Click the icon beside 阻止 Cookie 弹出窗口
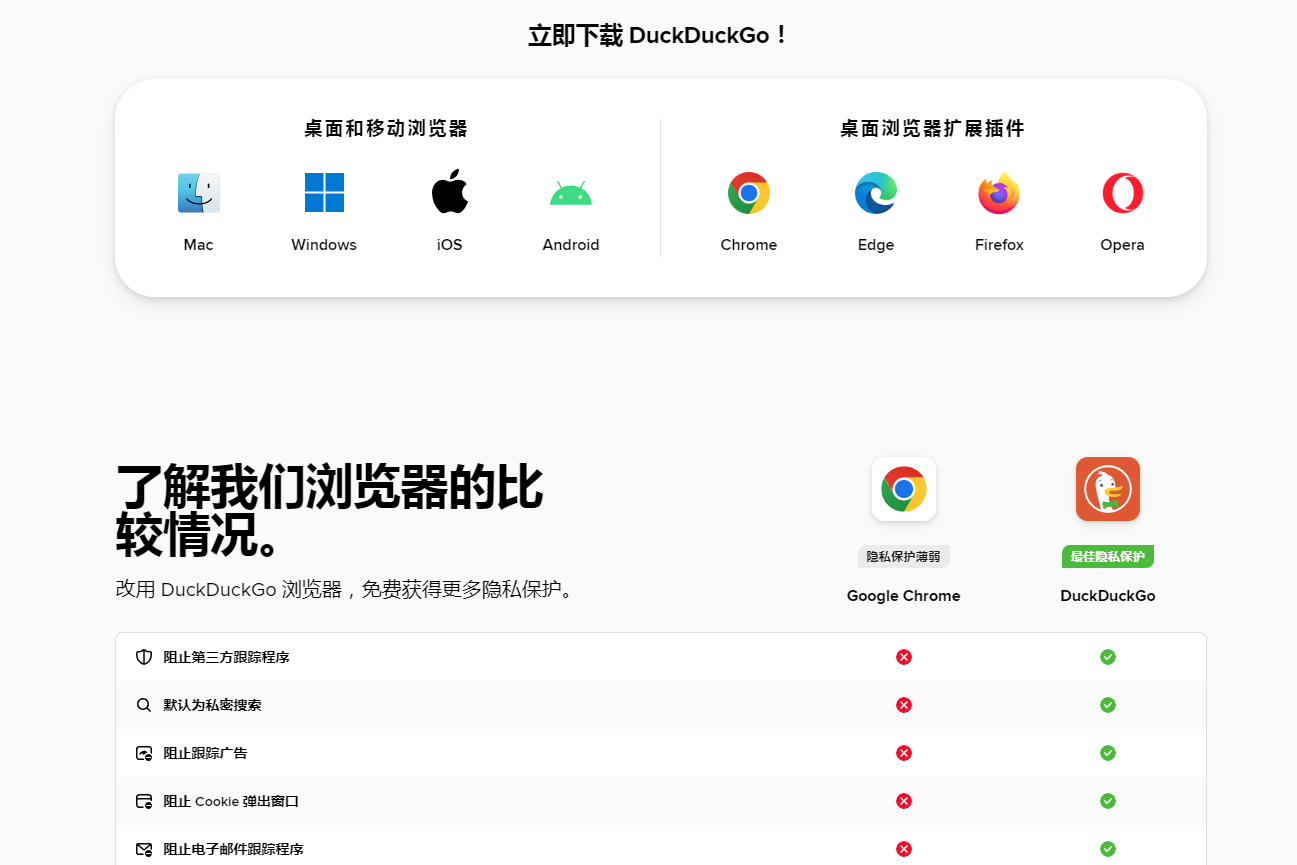Screen dimensions: 1297x865 (x=144, y=801)
